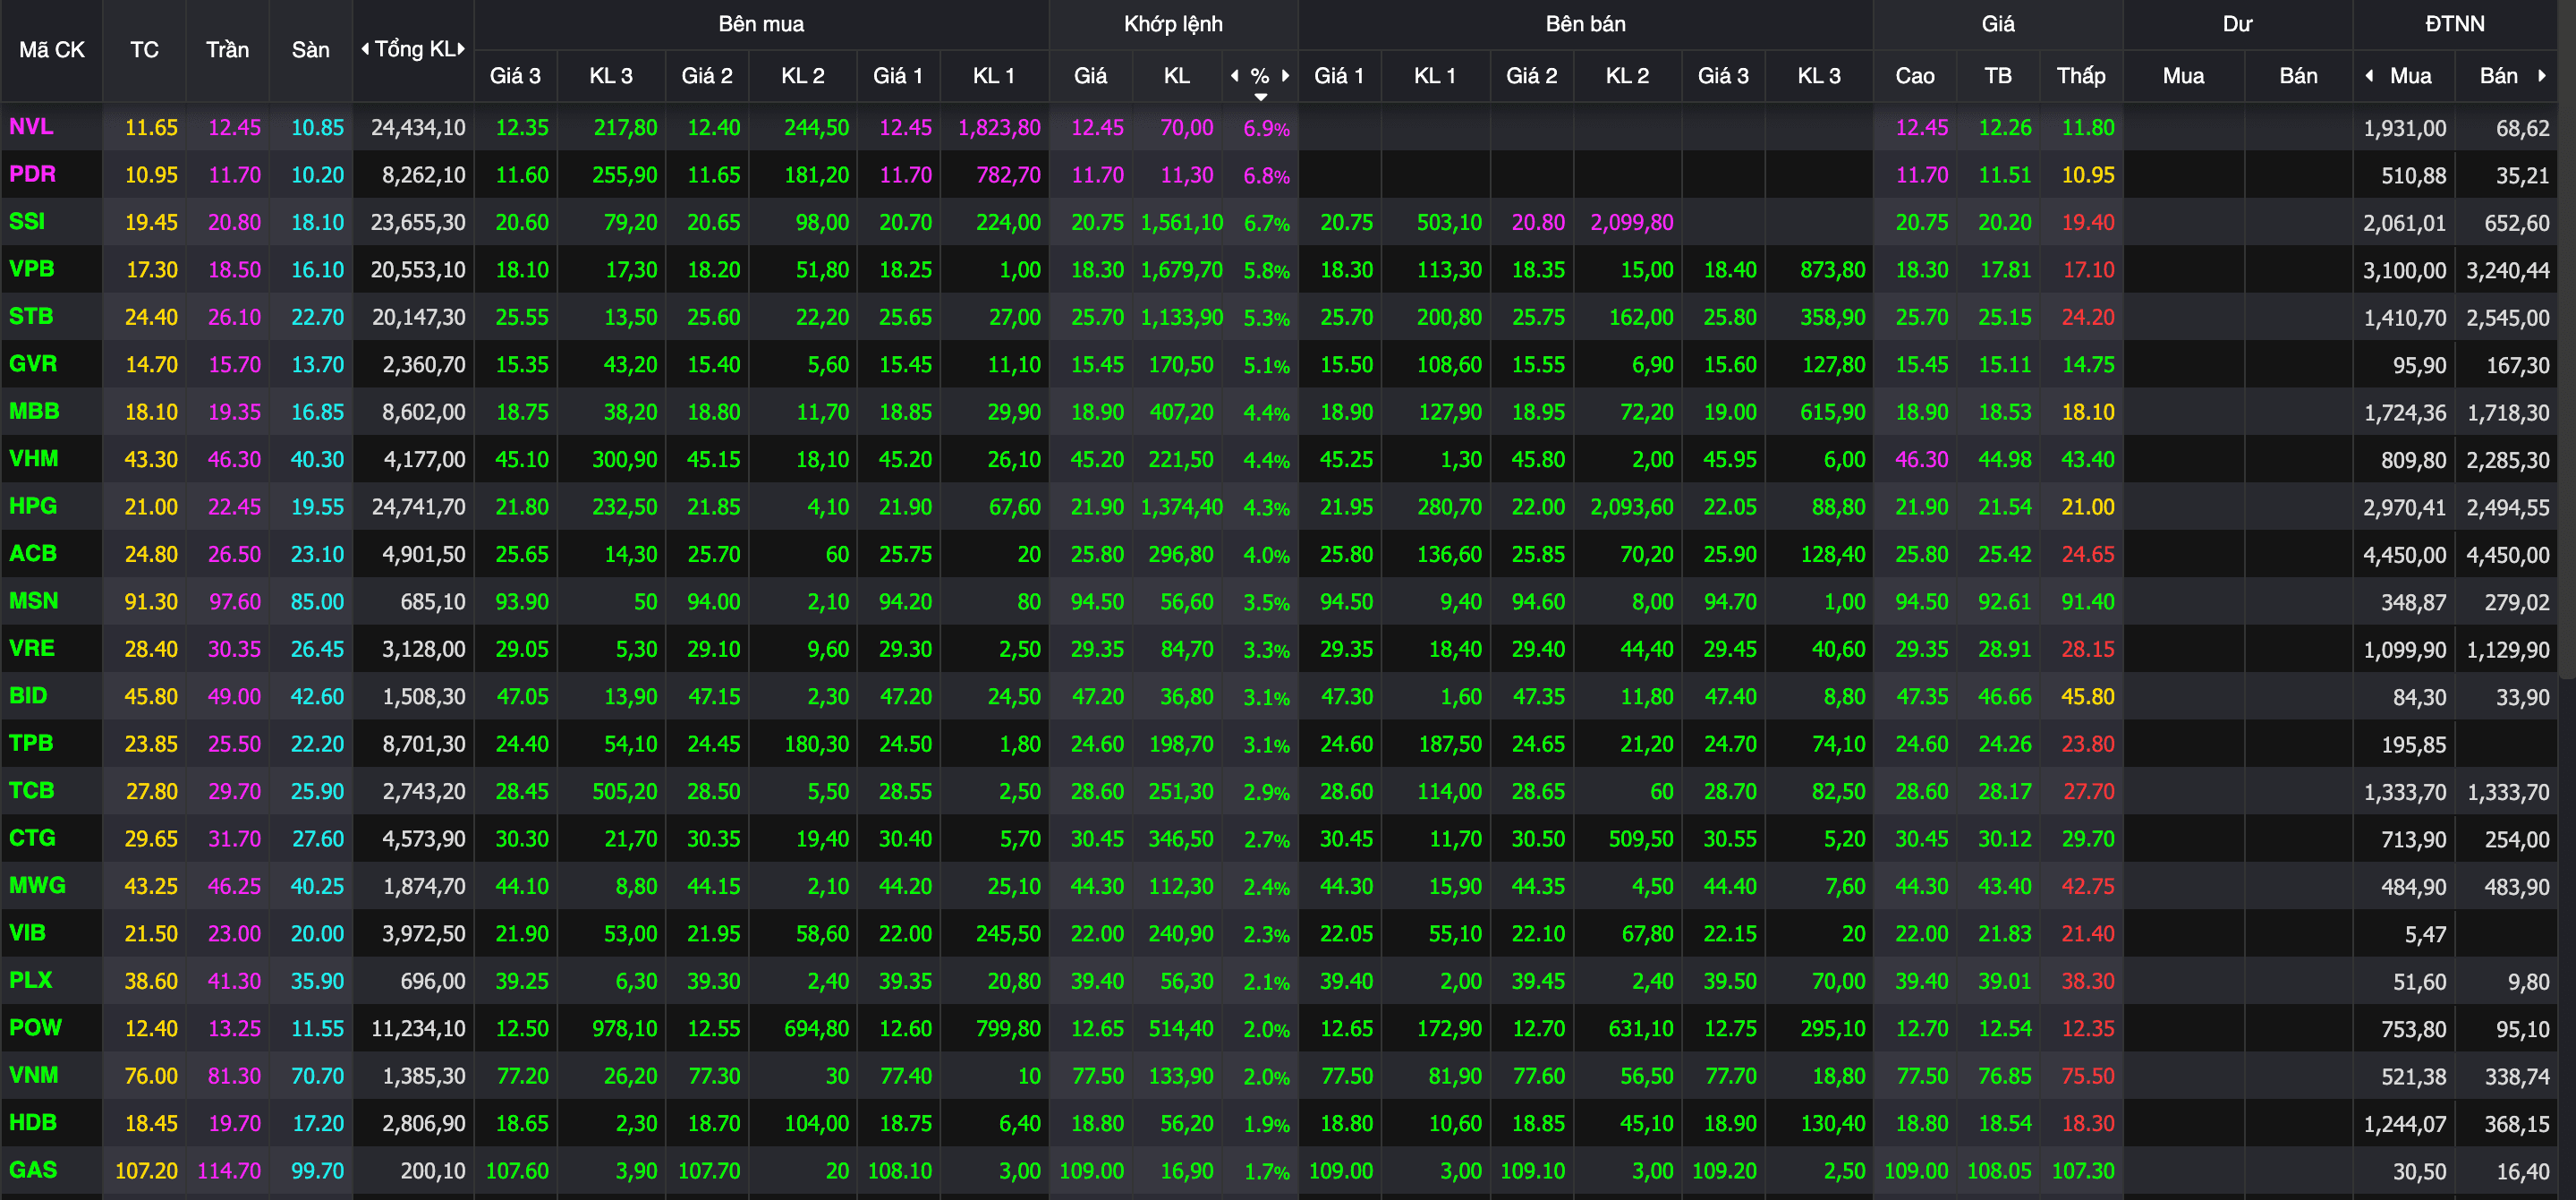Image resolution: width=2576 pixels, height=1200 pixels.
Task: Click the Cao high price header
Action: click(x=1915, y=76)
